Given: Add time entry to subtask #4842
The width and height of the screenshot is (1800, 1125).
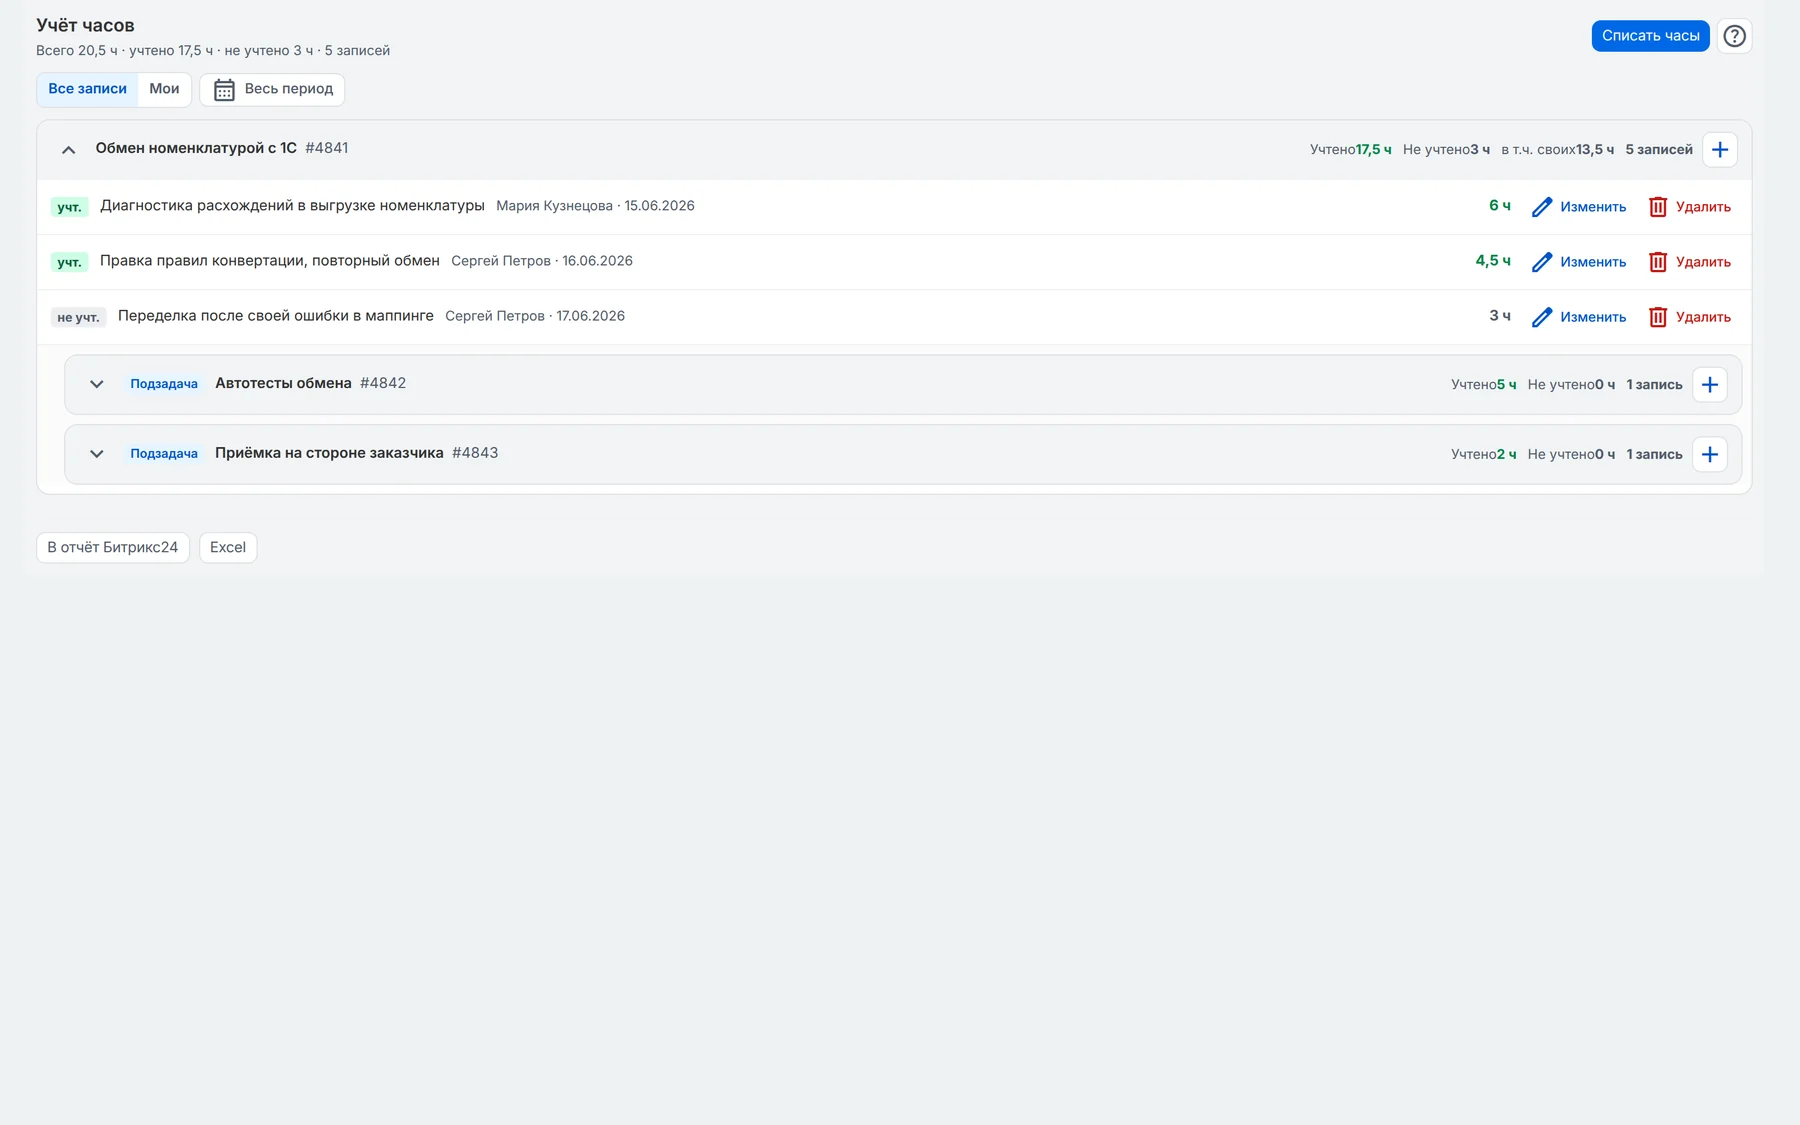Looking at the screenshot, I should [x=1709, y=385].
